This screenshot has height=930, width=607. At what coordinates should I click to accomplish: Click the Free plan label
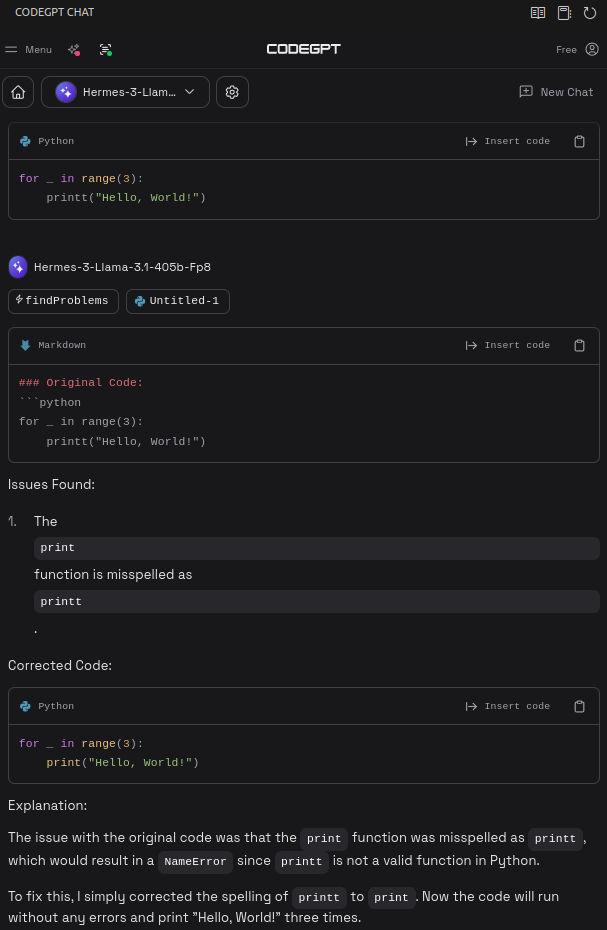(566, 49)
